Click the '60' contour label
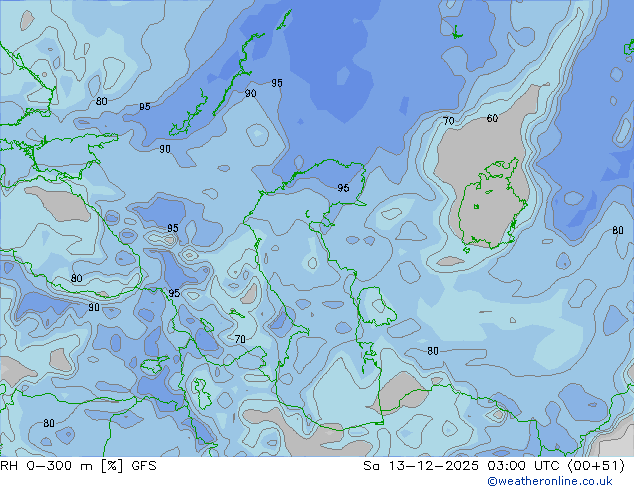The image size is (634, 490). pos(492,118)
